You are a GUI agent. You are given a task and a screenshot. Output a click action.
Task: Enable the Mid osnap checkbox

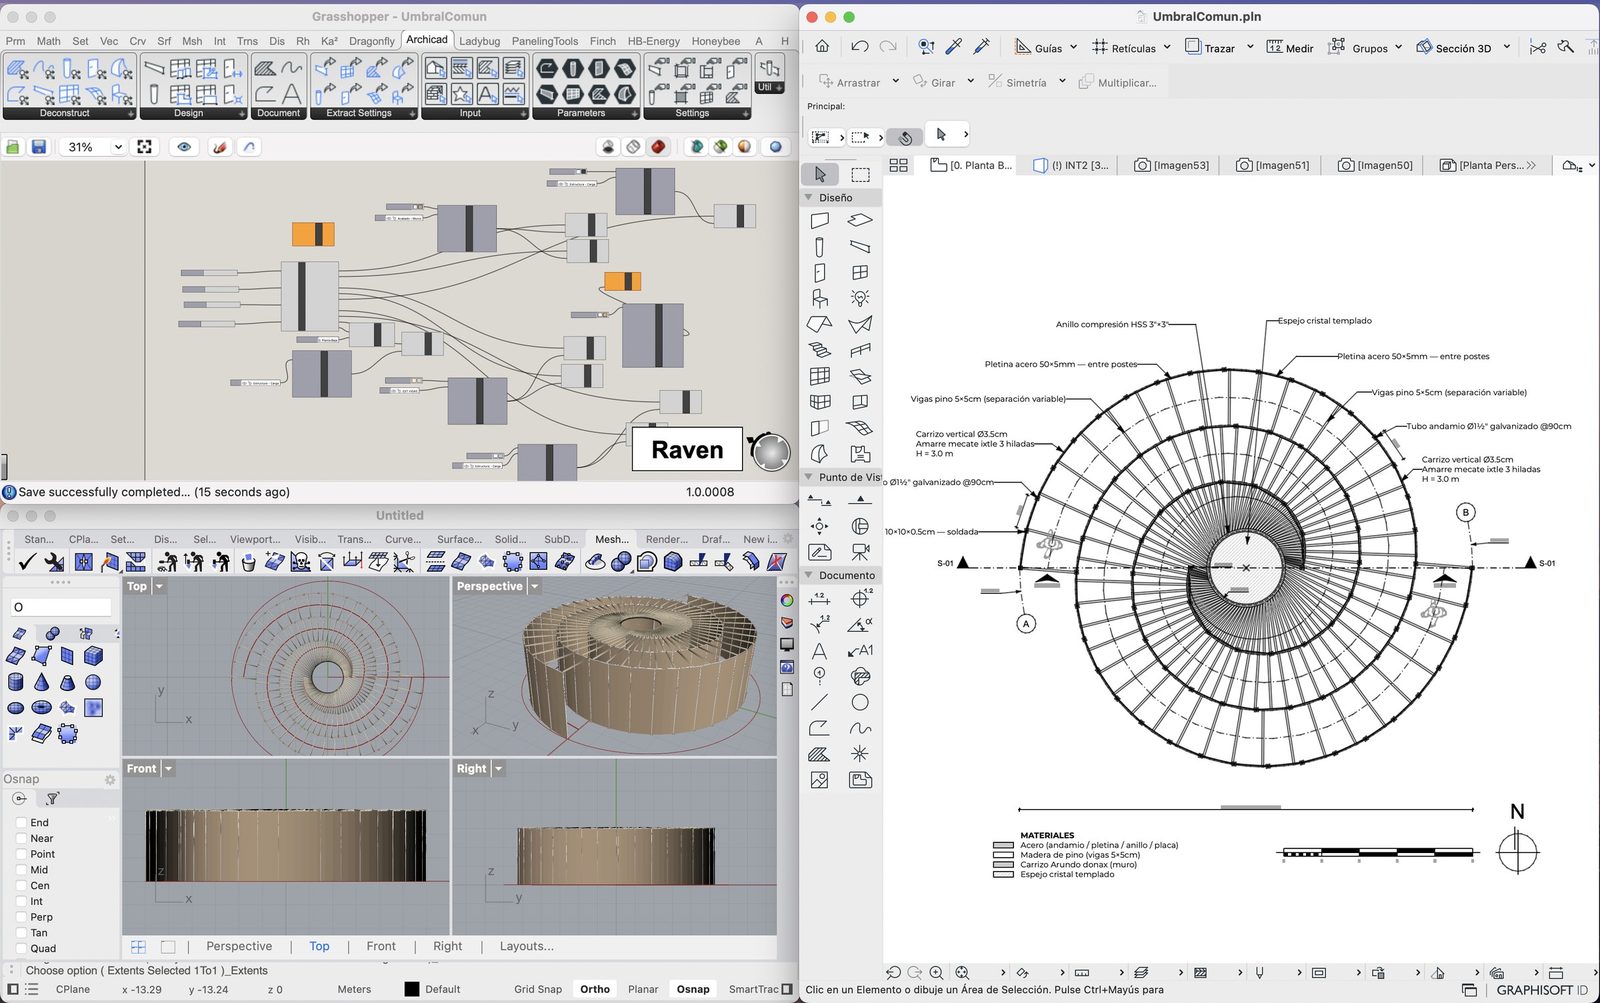point(21,870)
